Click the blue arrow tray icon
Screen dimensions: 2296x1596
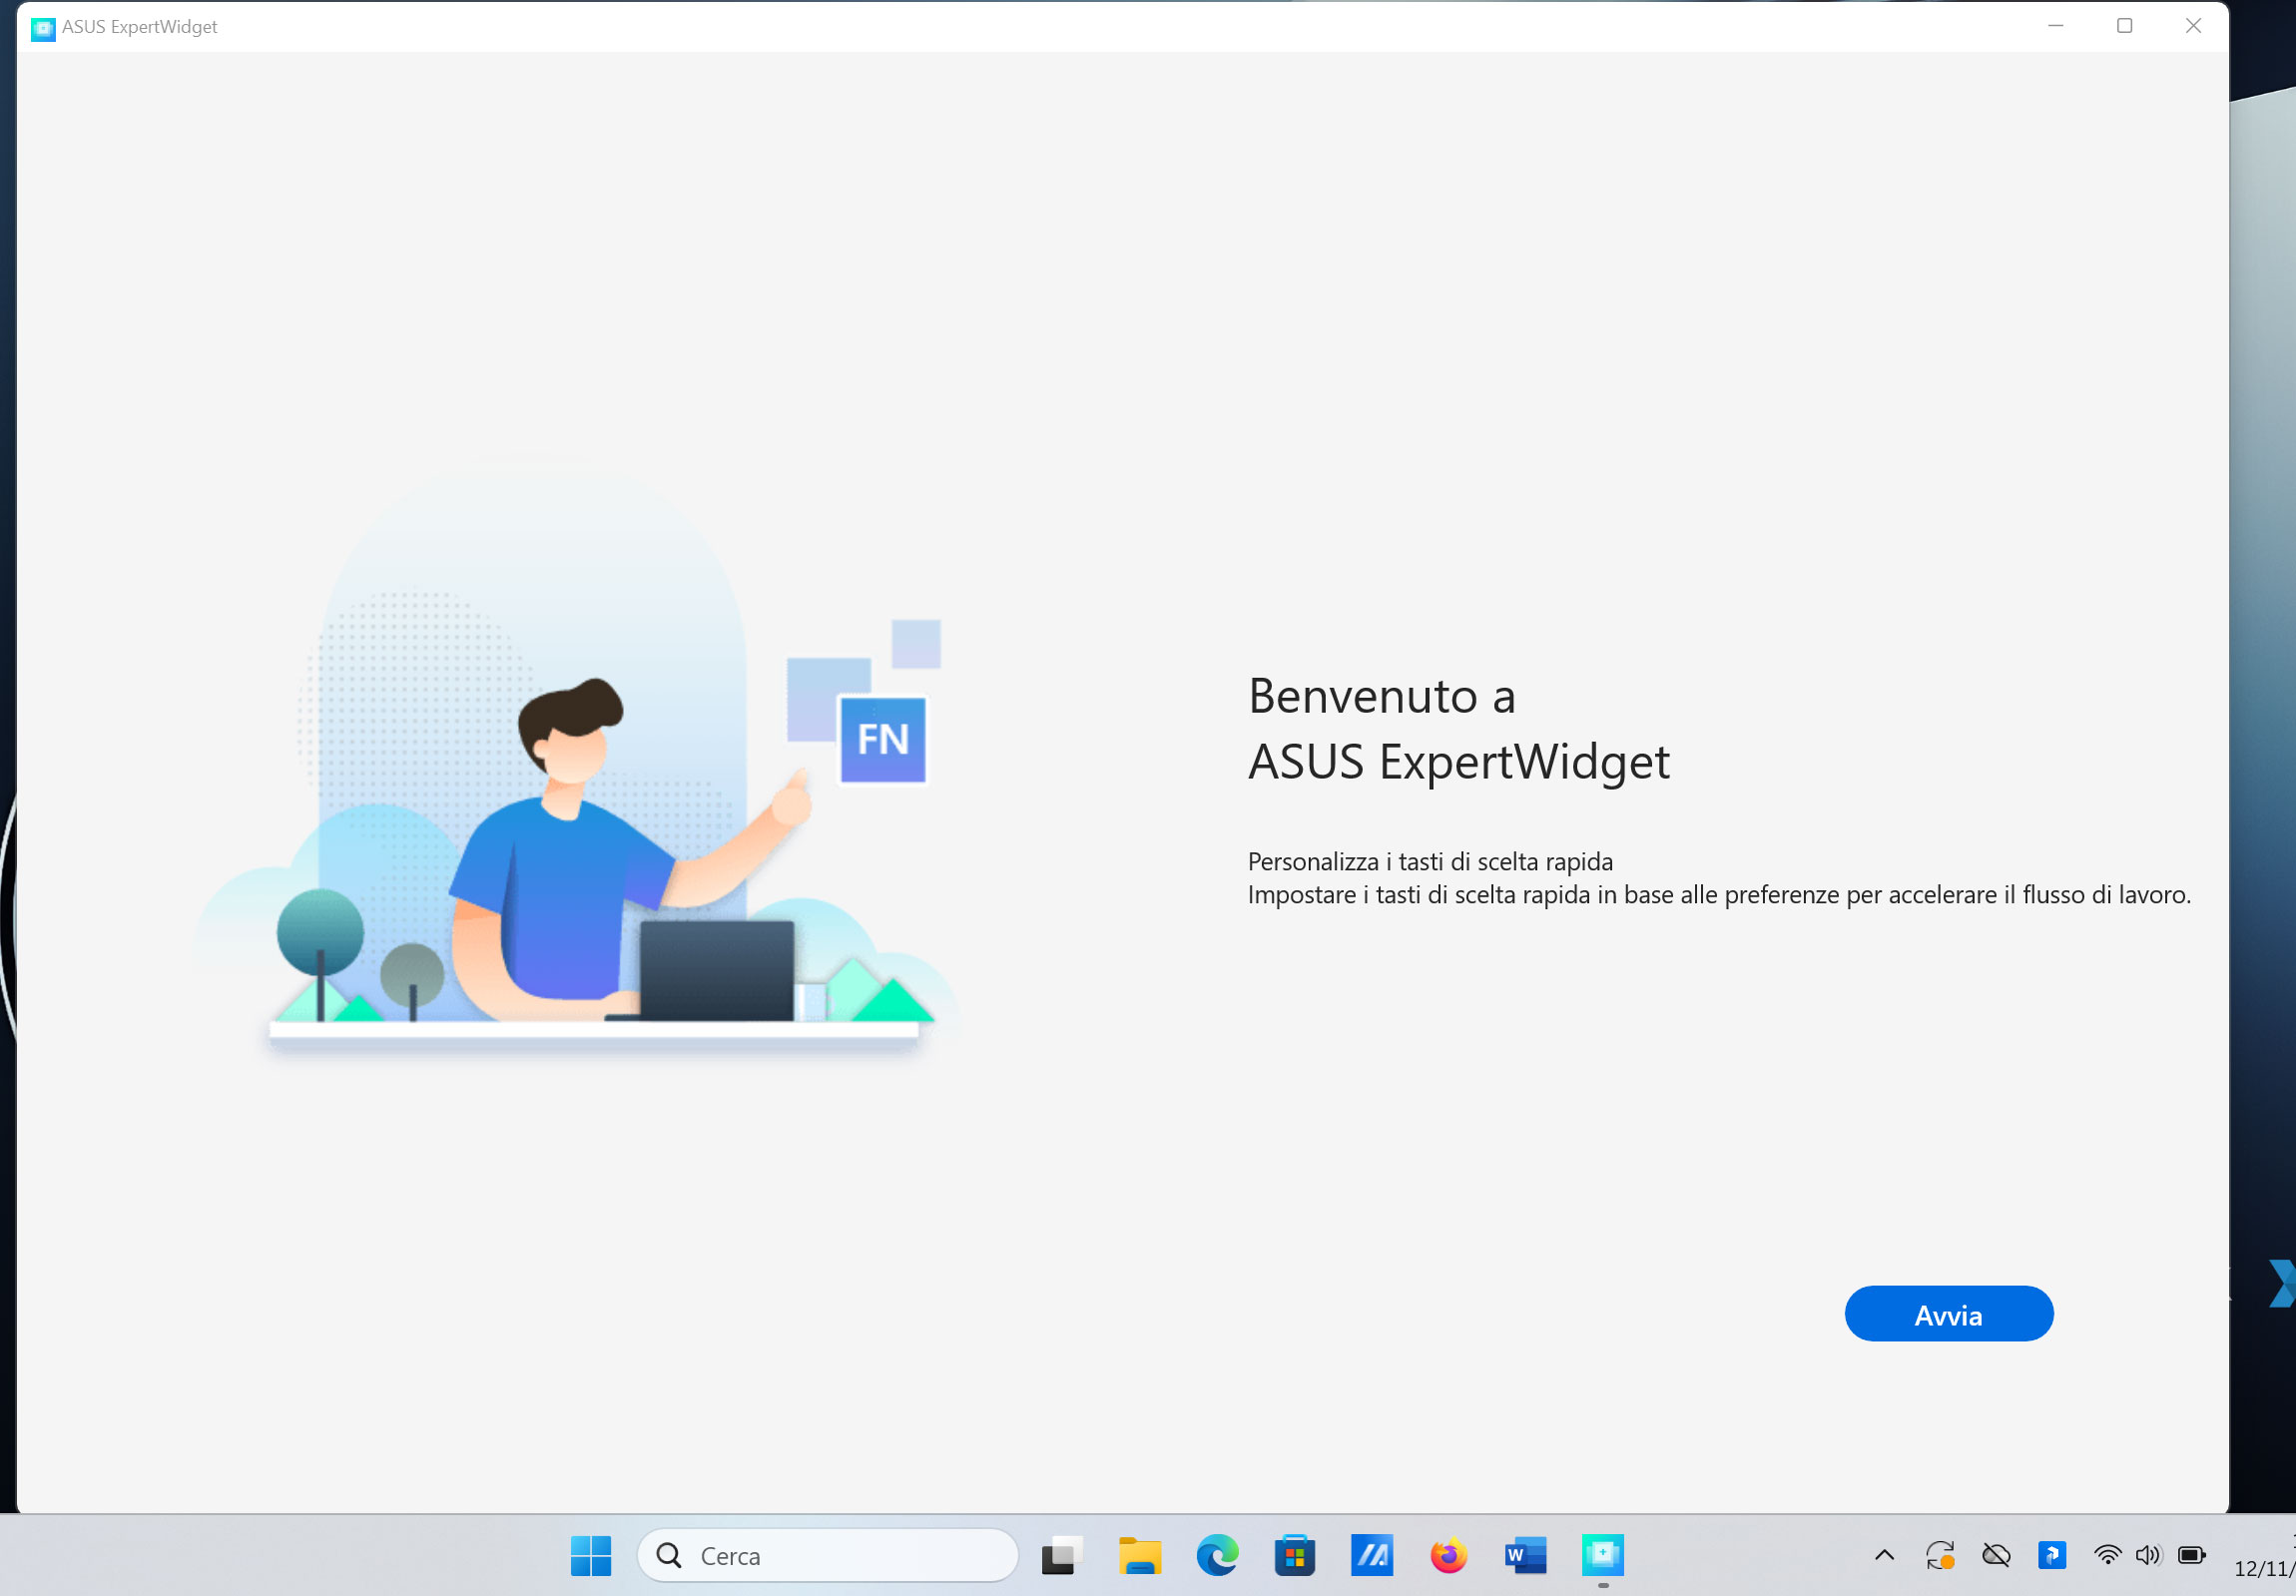tap(2052, 1555)
